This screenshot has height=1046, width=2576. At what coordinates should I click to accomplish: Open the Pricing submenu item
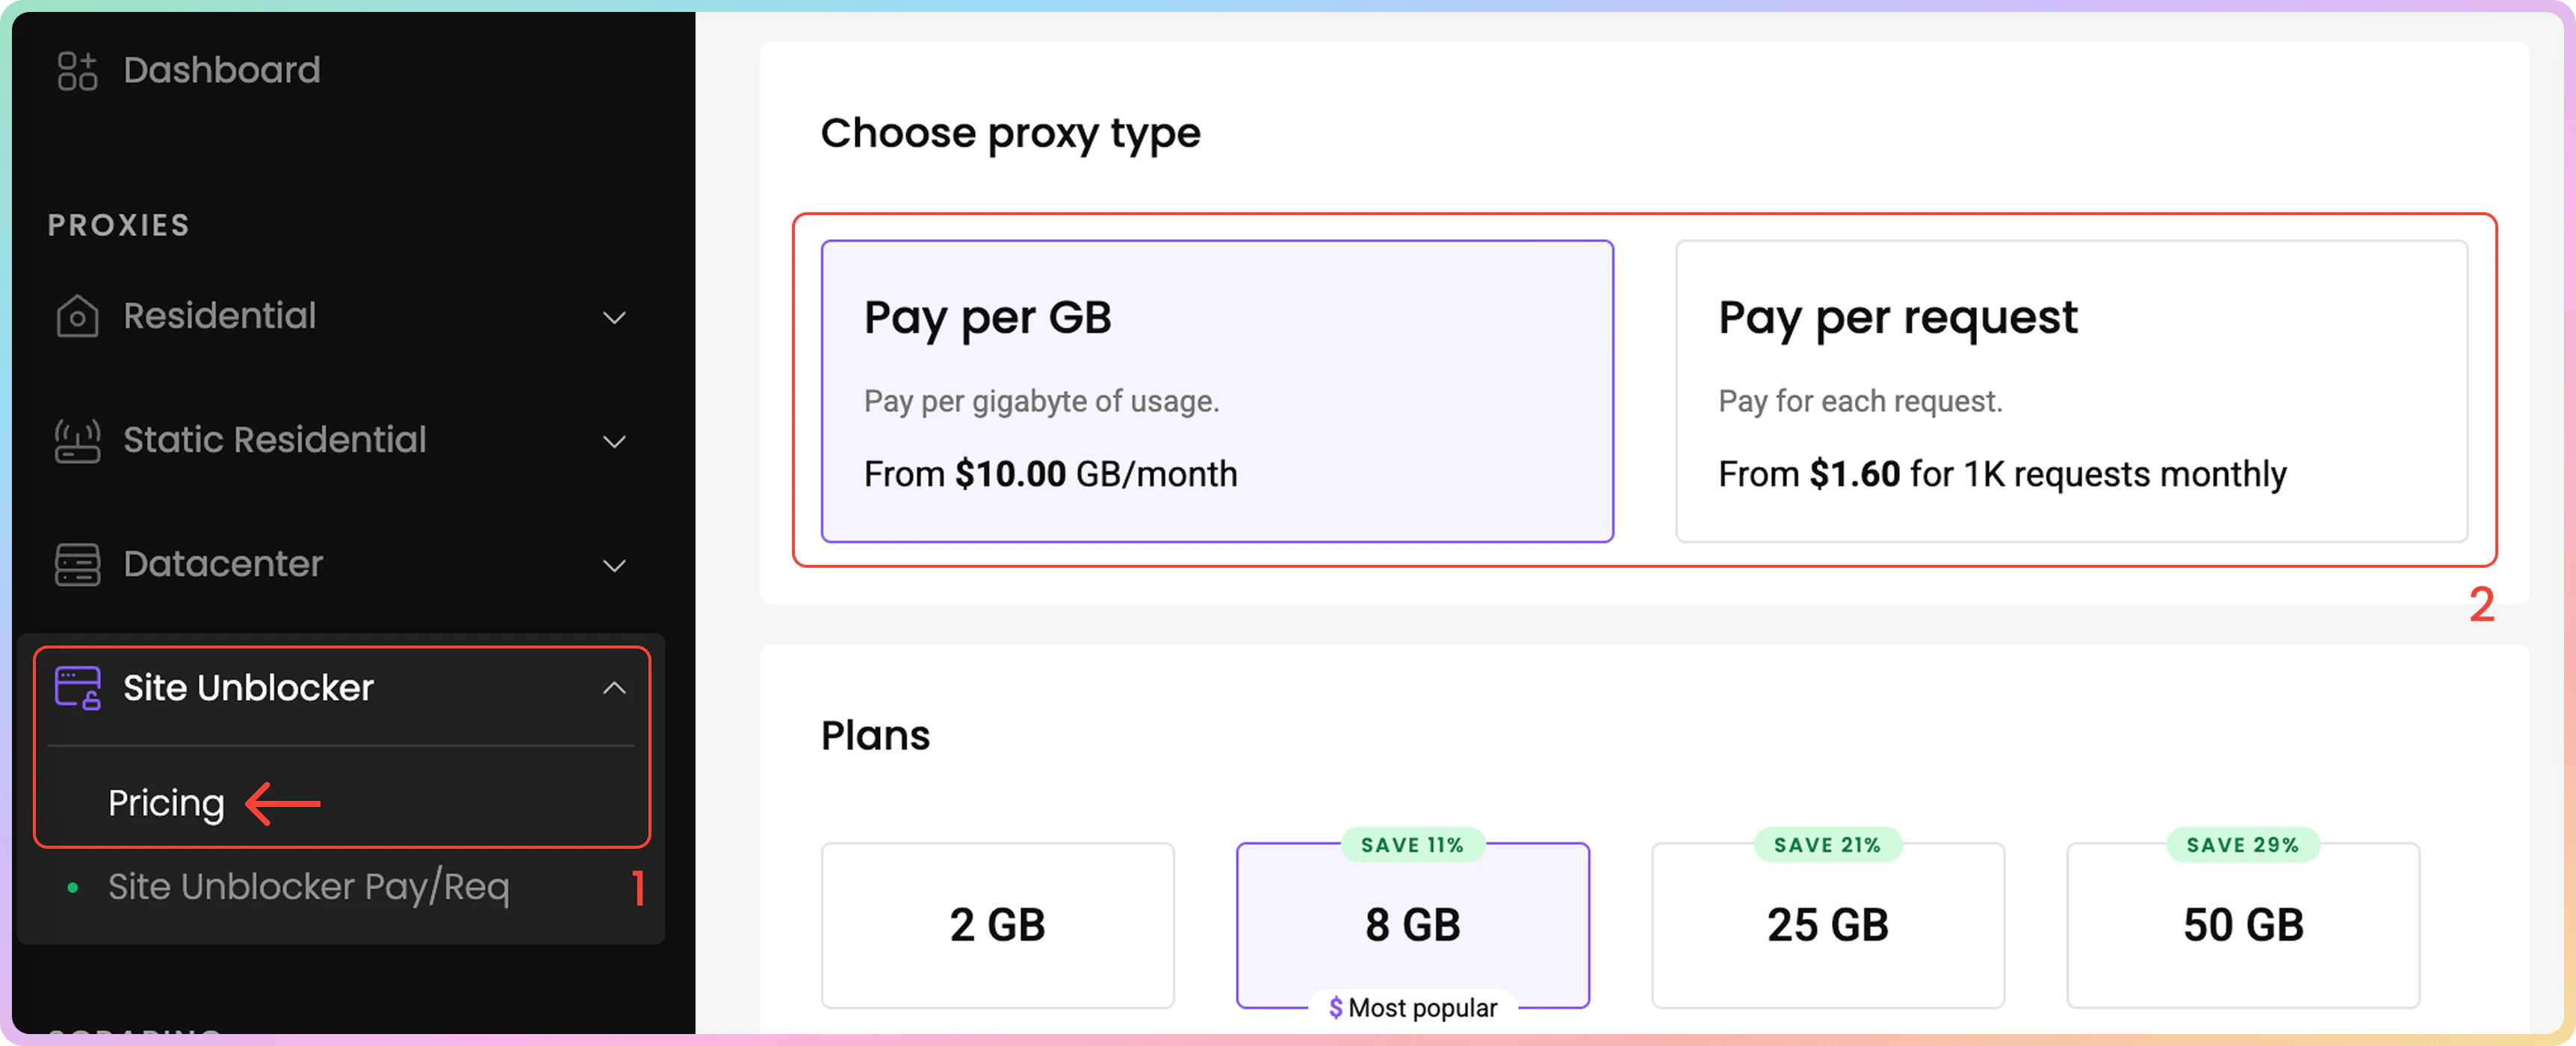(x=166, y=803)
